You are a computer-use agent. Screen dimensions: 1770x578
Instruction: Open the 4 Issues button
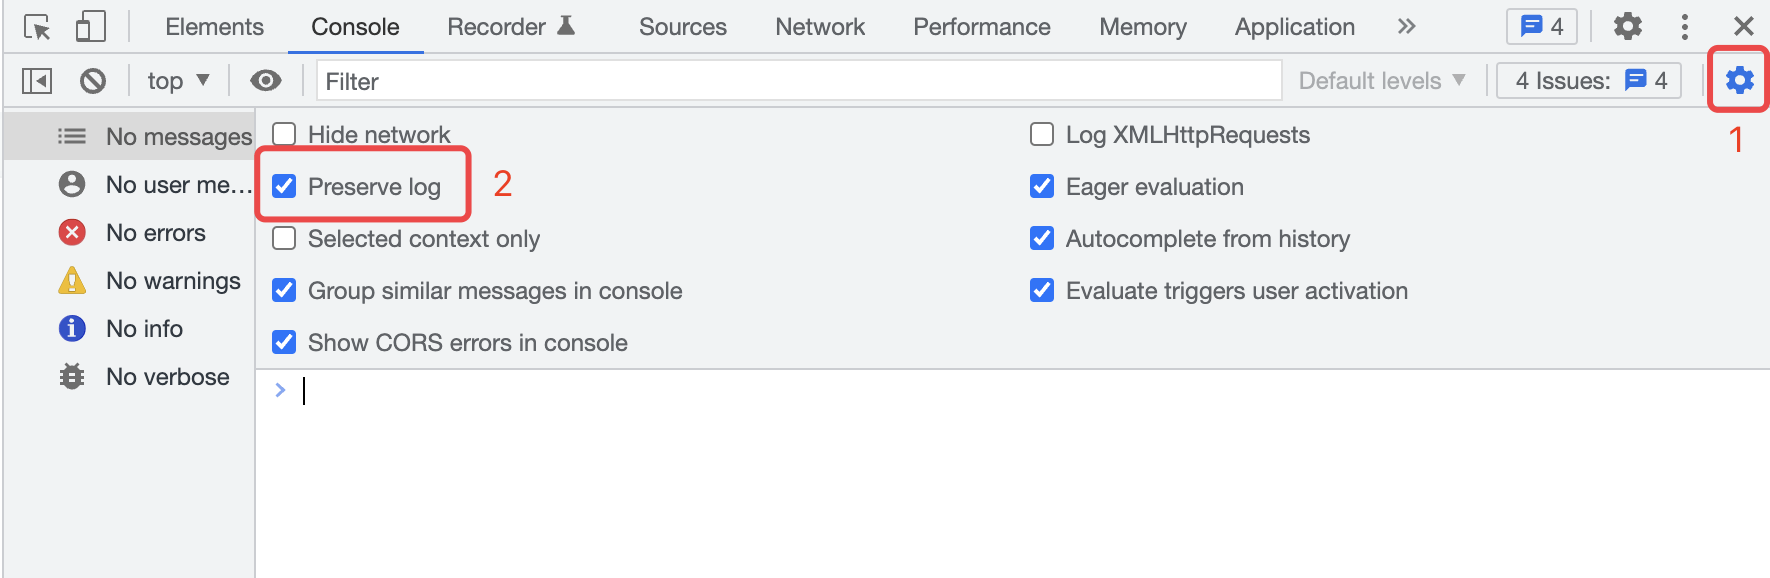pyautogui.click(x=1589, y=81)
